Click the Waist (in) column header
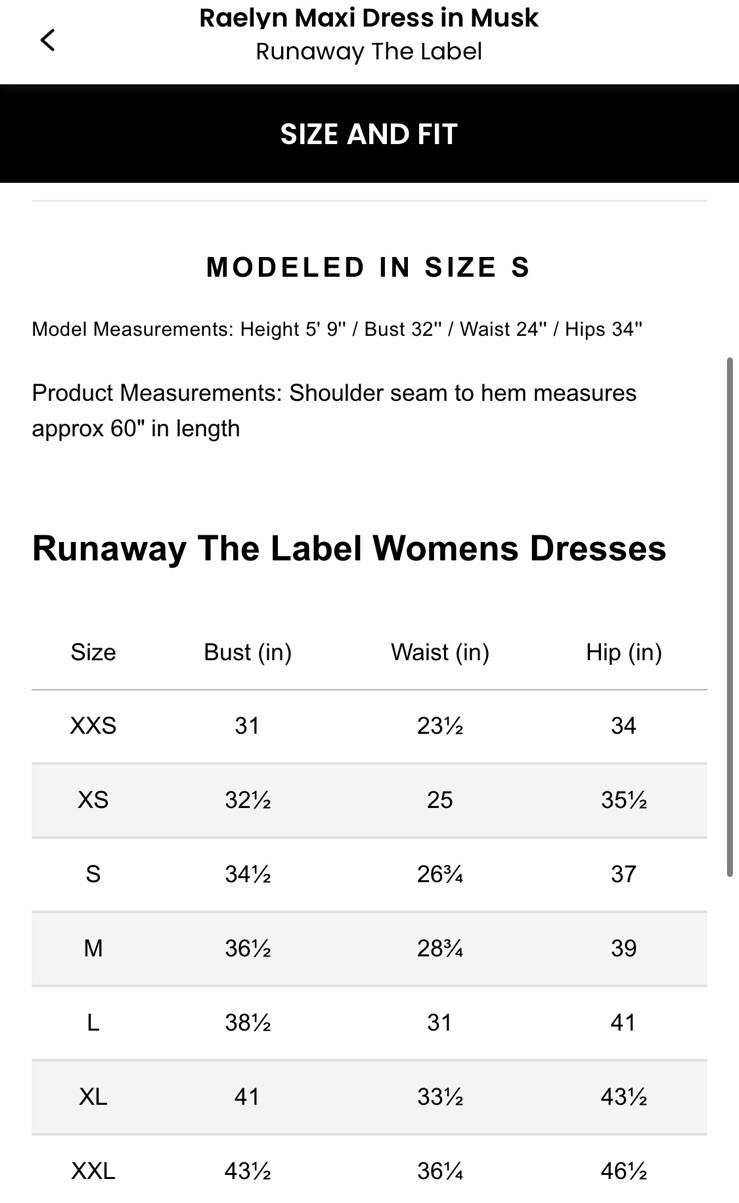 point(440,652)
